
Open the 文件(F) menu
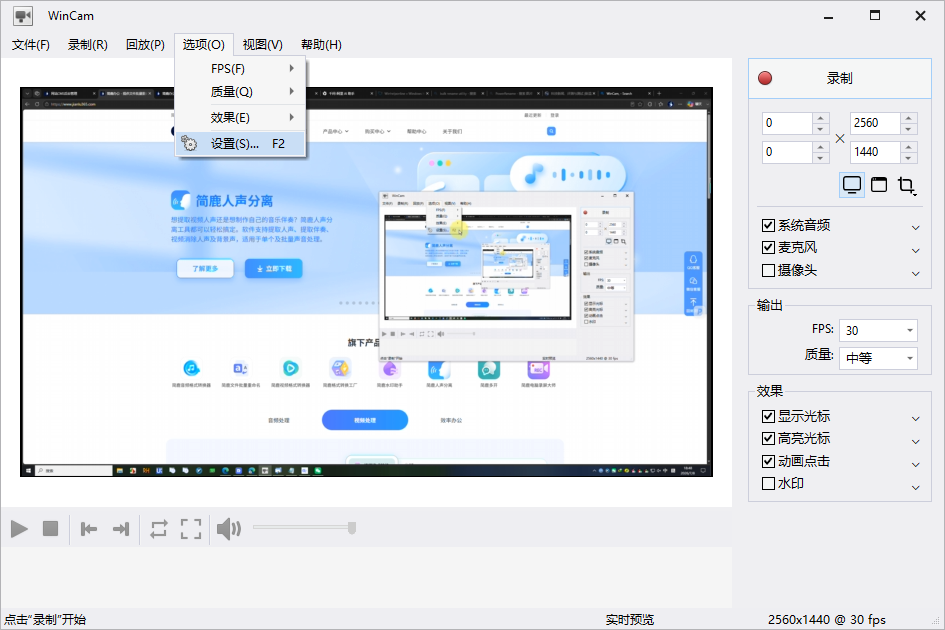tap(31, 45)
